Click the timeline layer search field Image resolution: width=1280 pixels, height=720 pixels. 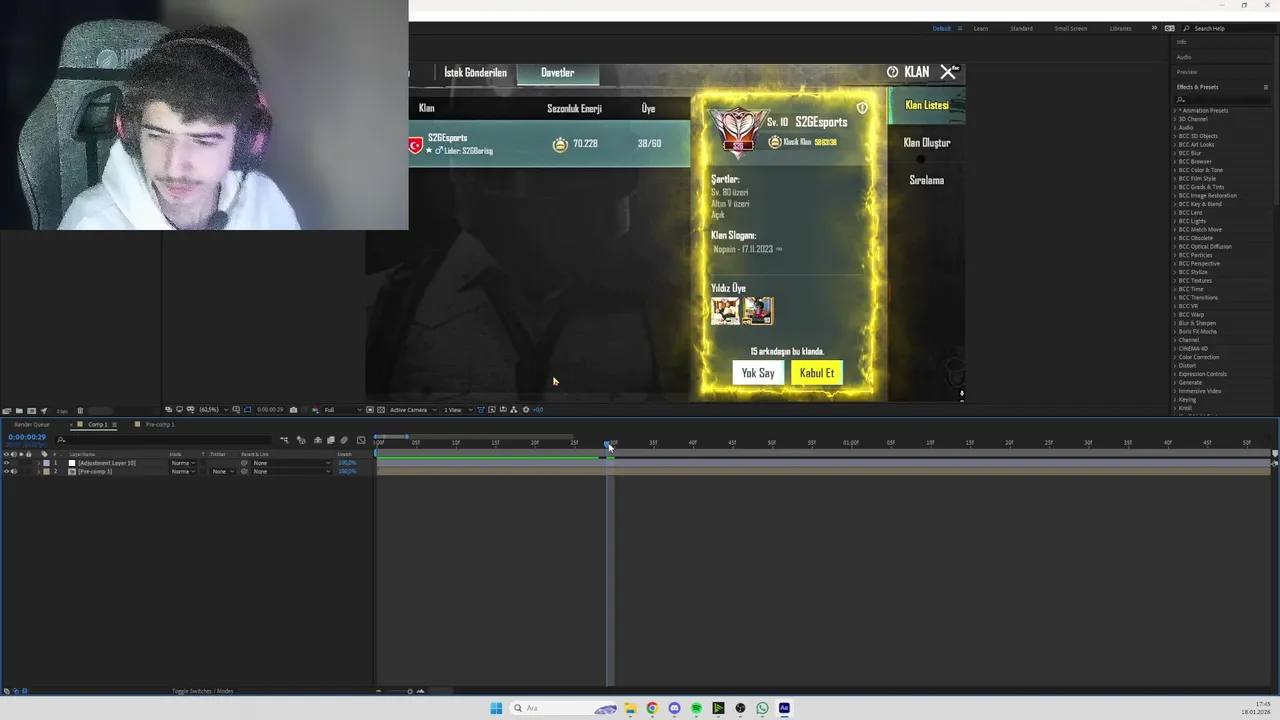coord(165,440)
